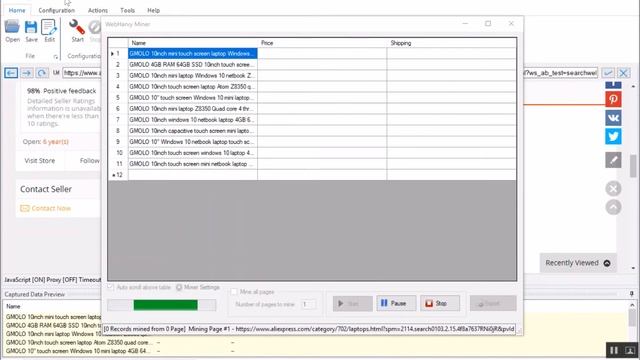Go back with the browser back arrow
Image resolution: width=640 pixels, height=360 pixels.
(x=11, y=73)
